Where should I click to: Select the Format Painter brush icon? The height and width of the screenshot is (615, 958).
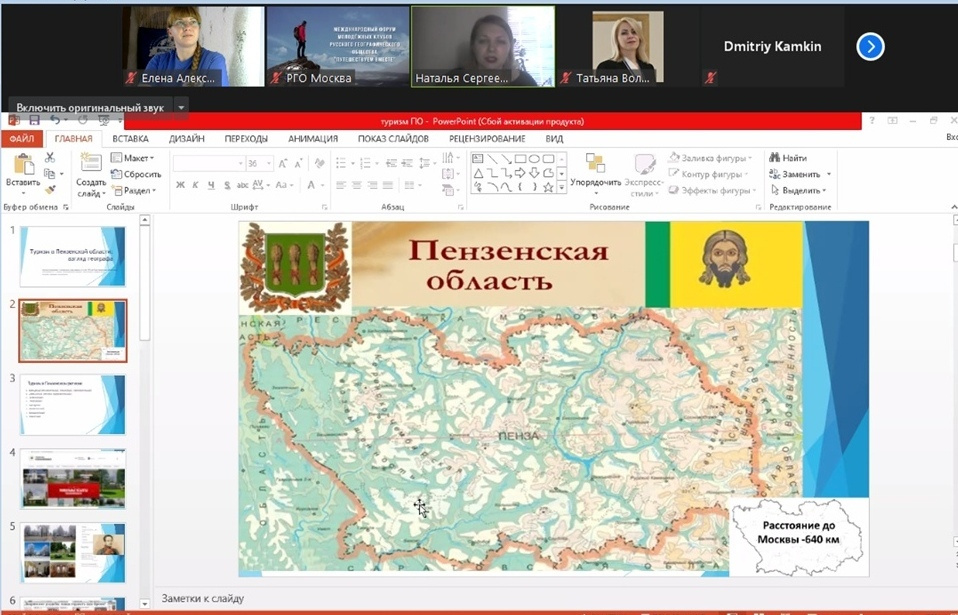tap(50, 189)
